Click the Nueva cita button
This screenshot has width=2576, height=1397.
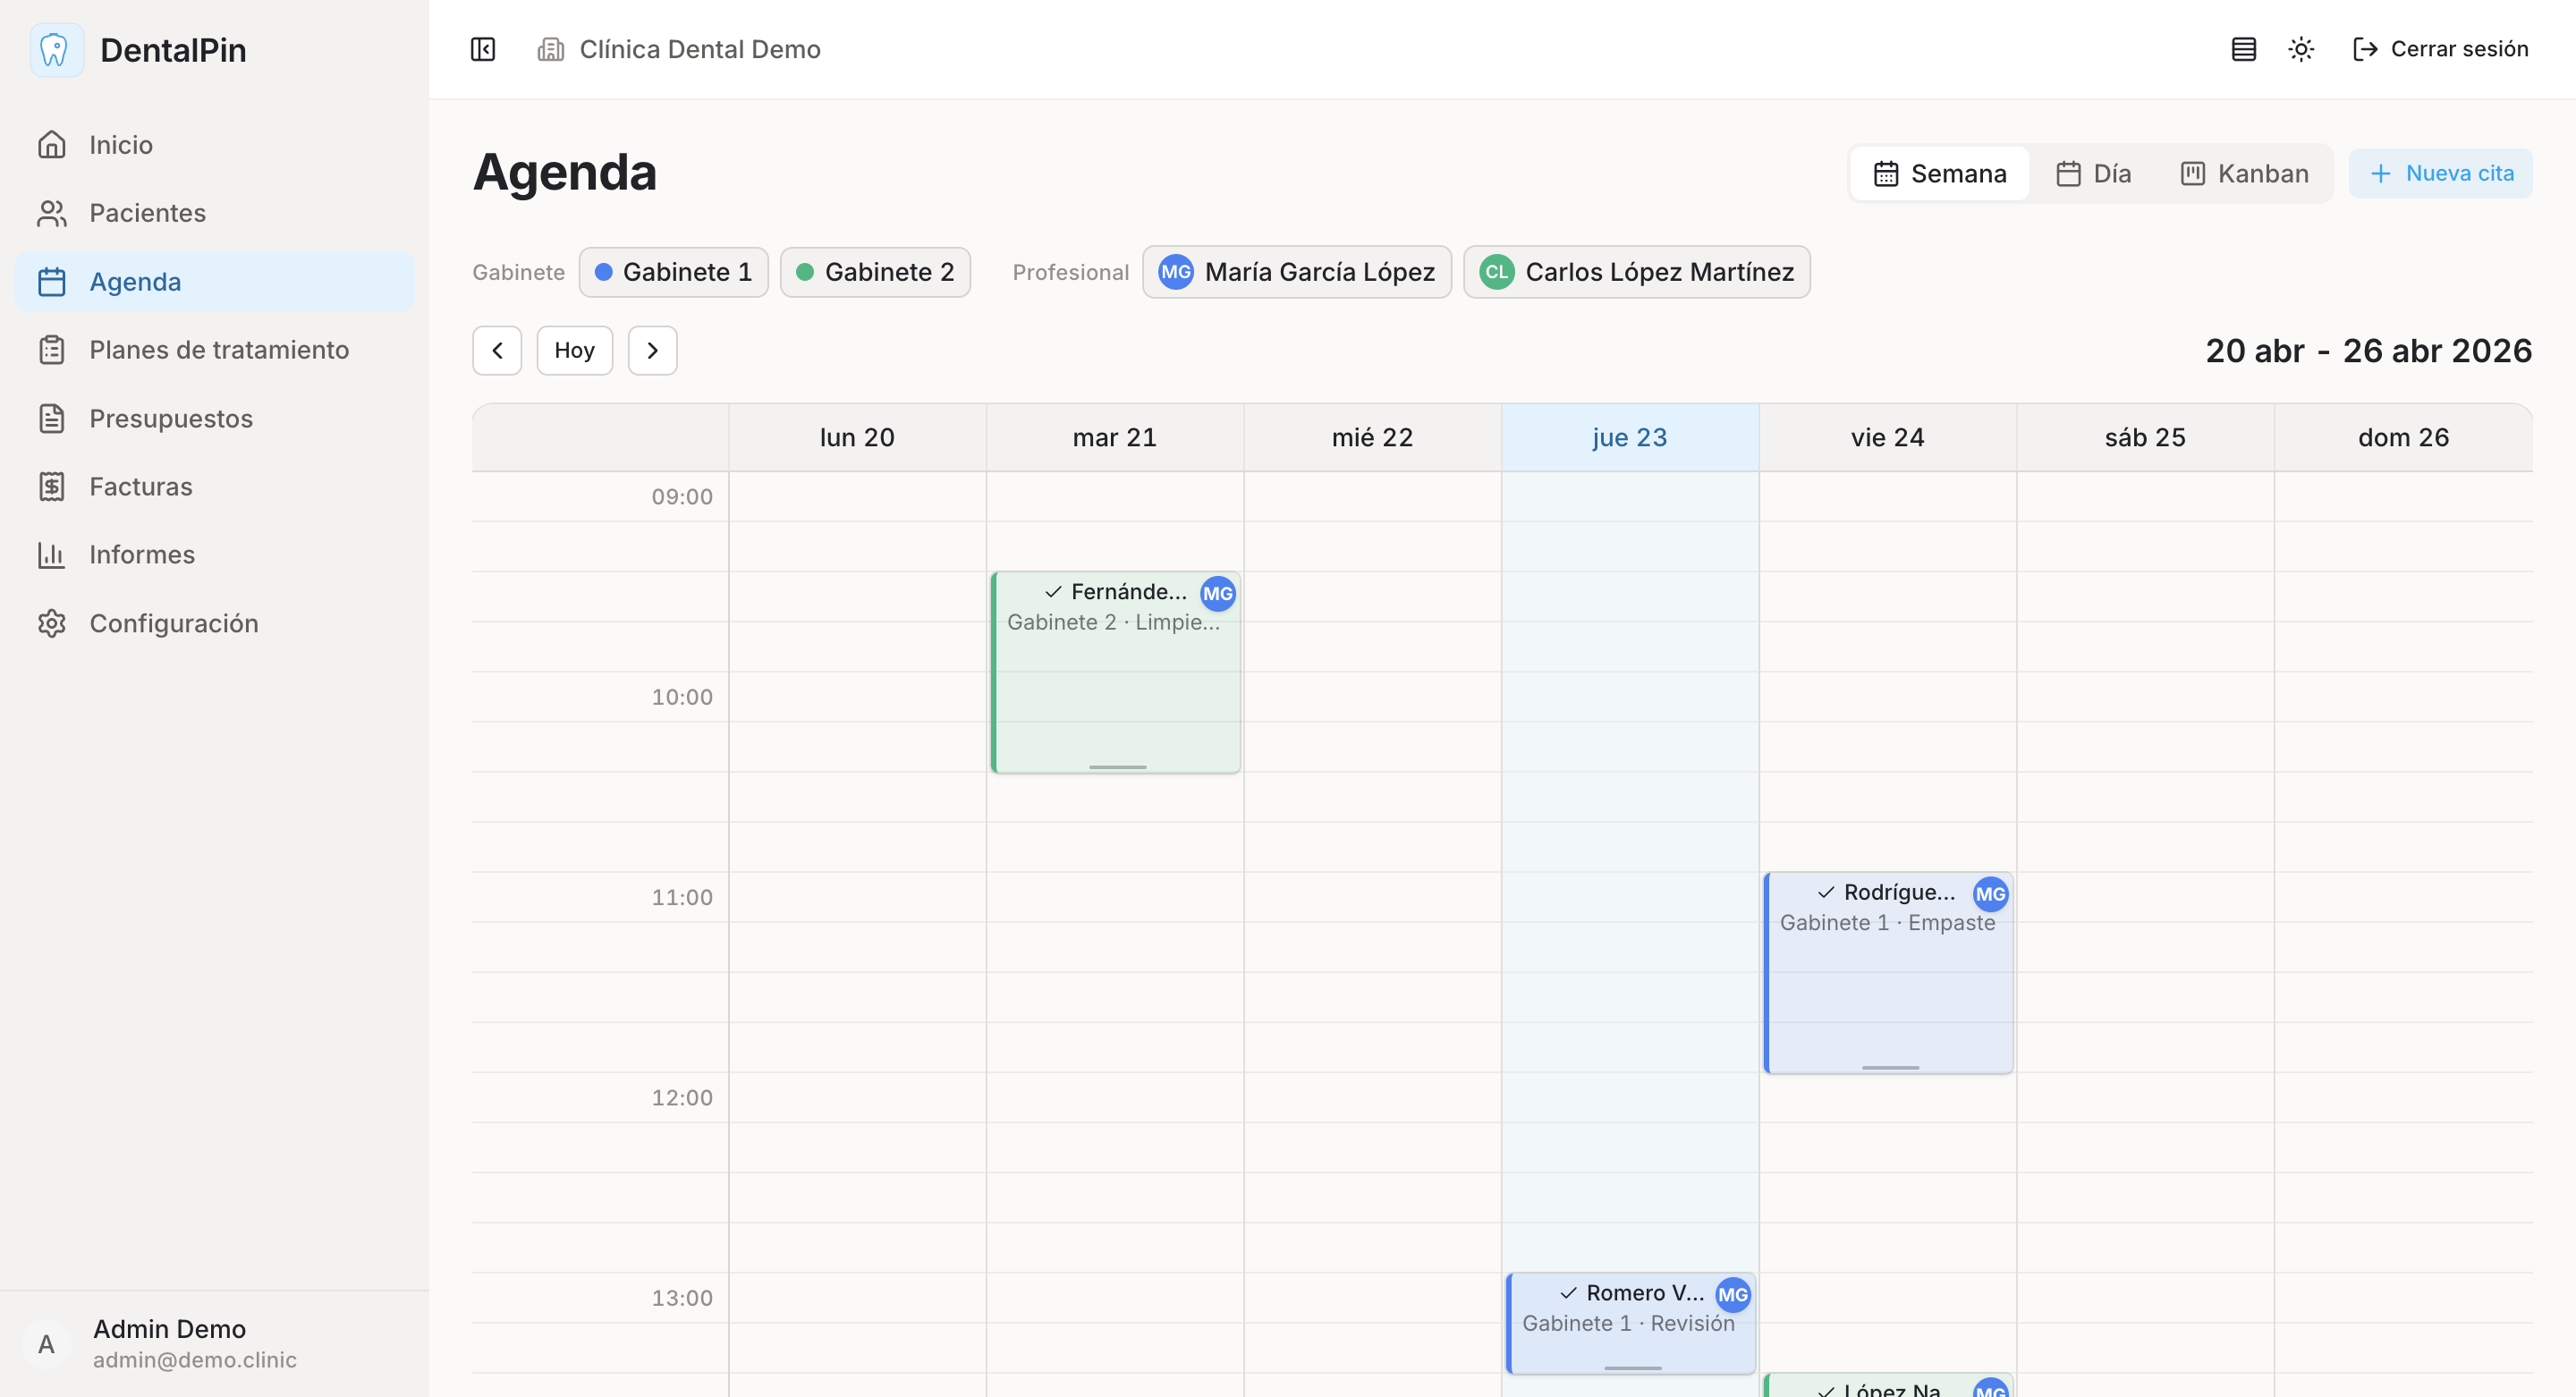(x=2440, y=174)
